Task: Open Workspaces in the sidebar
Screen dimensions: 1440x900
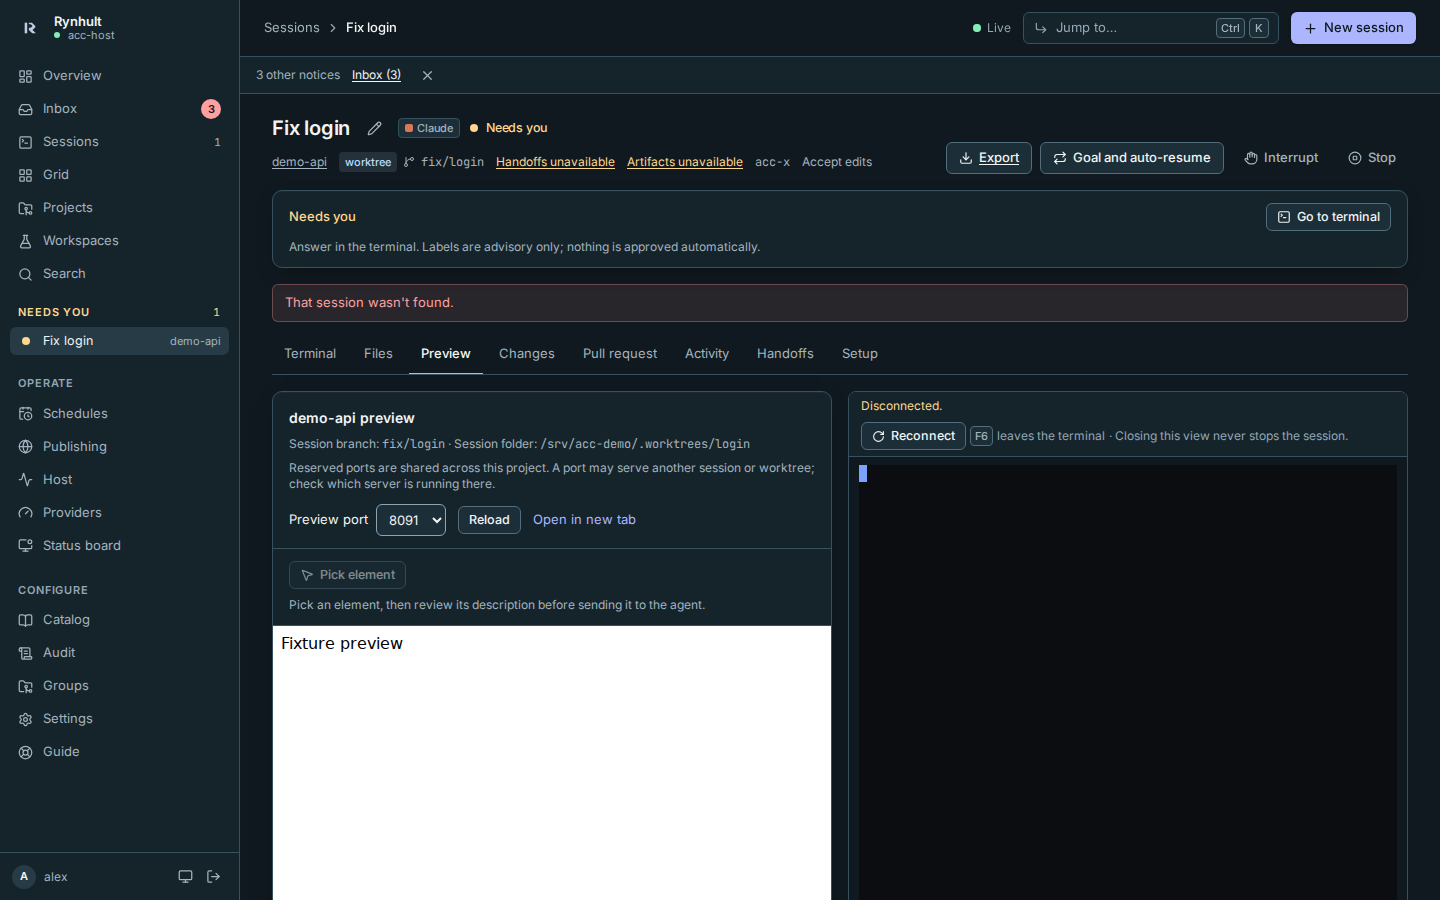Action: point(119,241)
